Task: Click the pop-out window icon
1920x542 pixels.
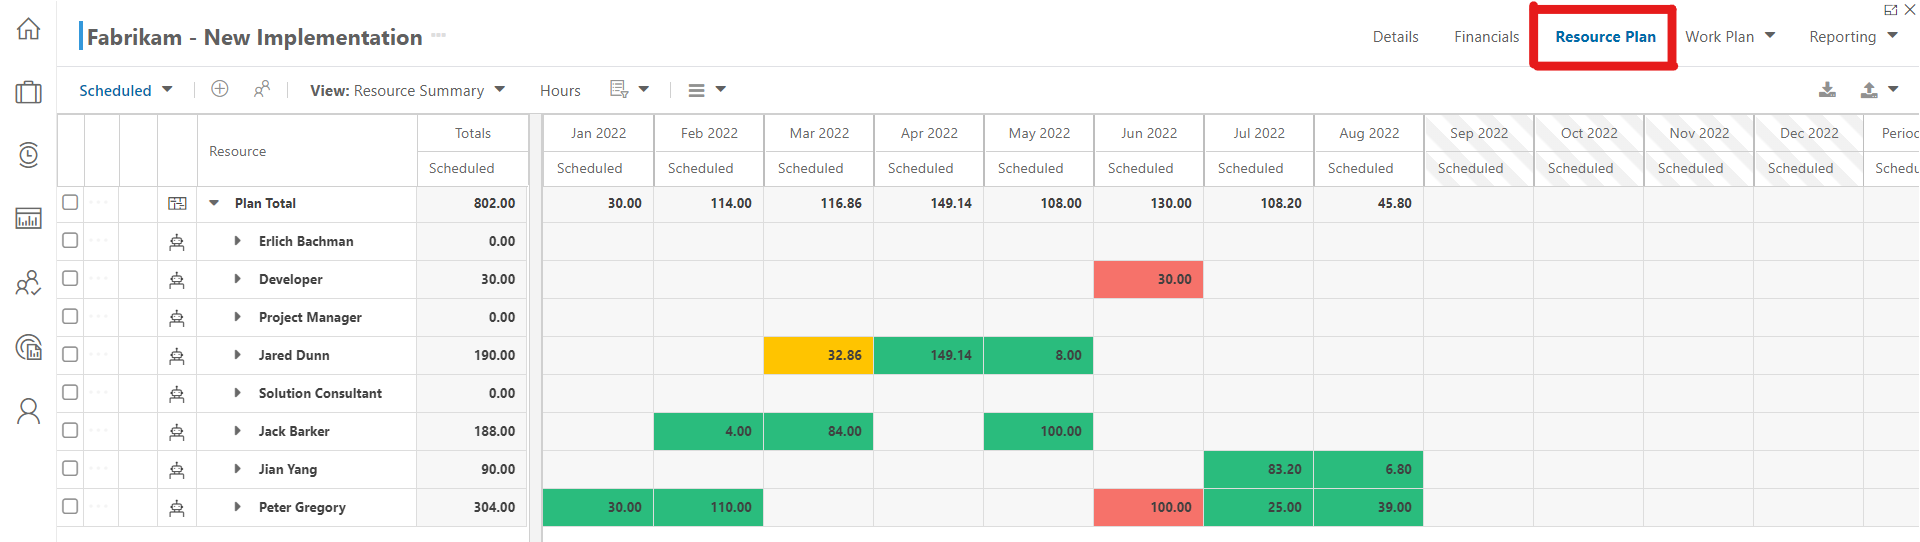Action: (x=1890, y=9)
